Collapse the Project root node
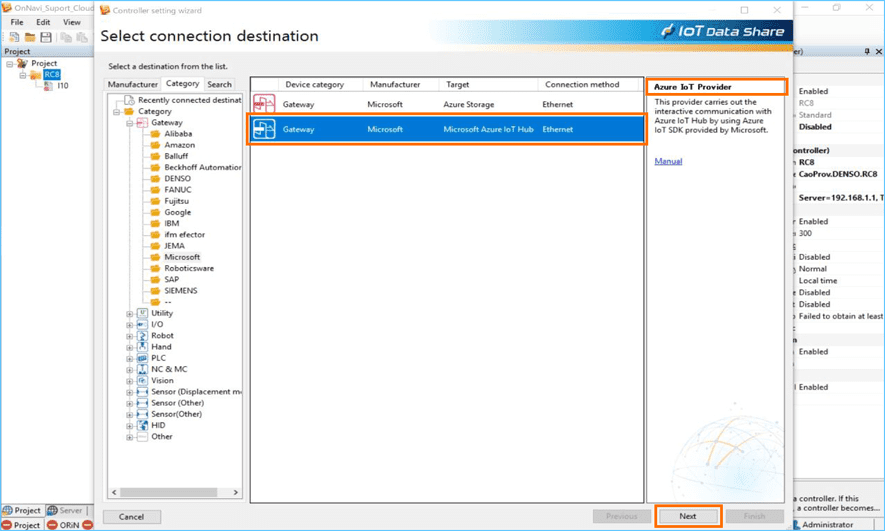Viewport: 885px width, 531px height. (x=10, y=64)
